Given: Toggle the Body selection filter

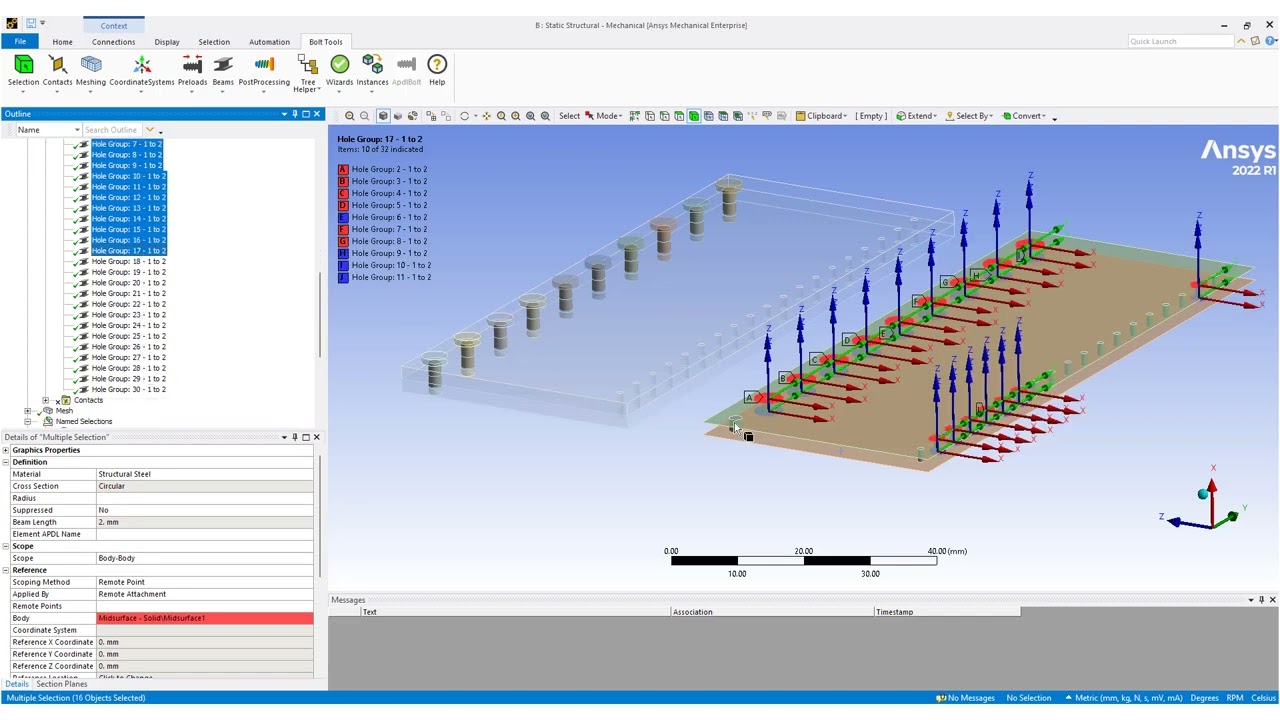Looking at the screenshot, I should click(x=693, y=116).
